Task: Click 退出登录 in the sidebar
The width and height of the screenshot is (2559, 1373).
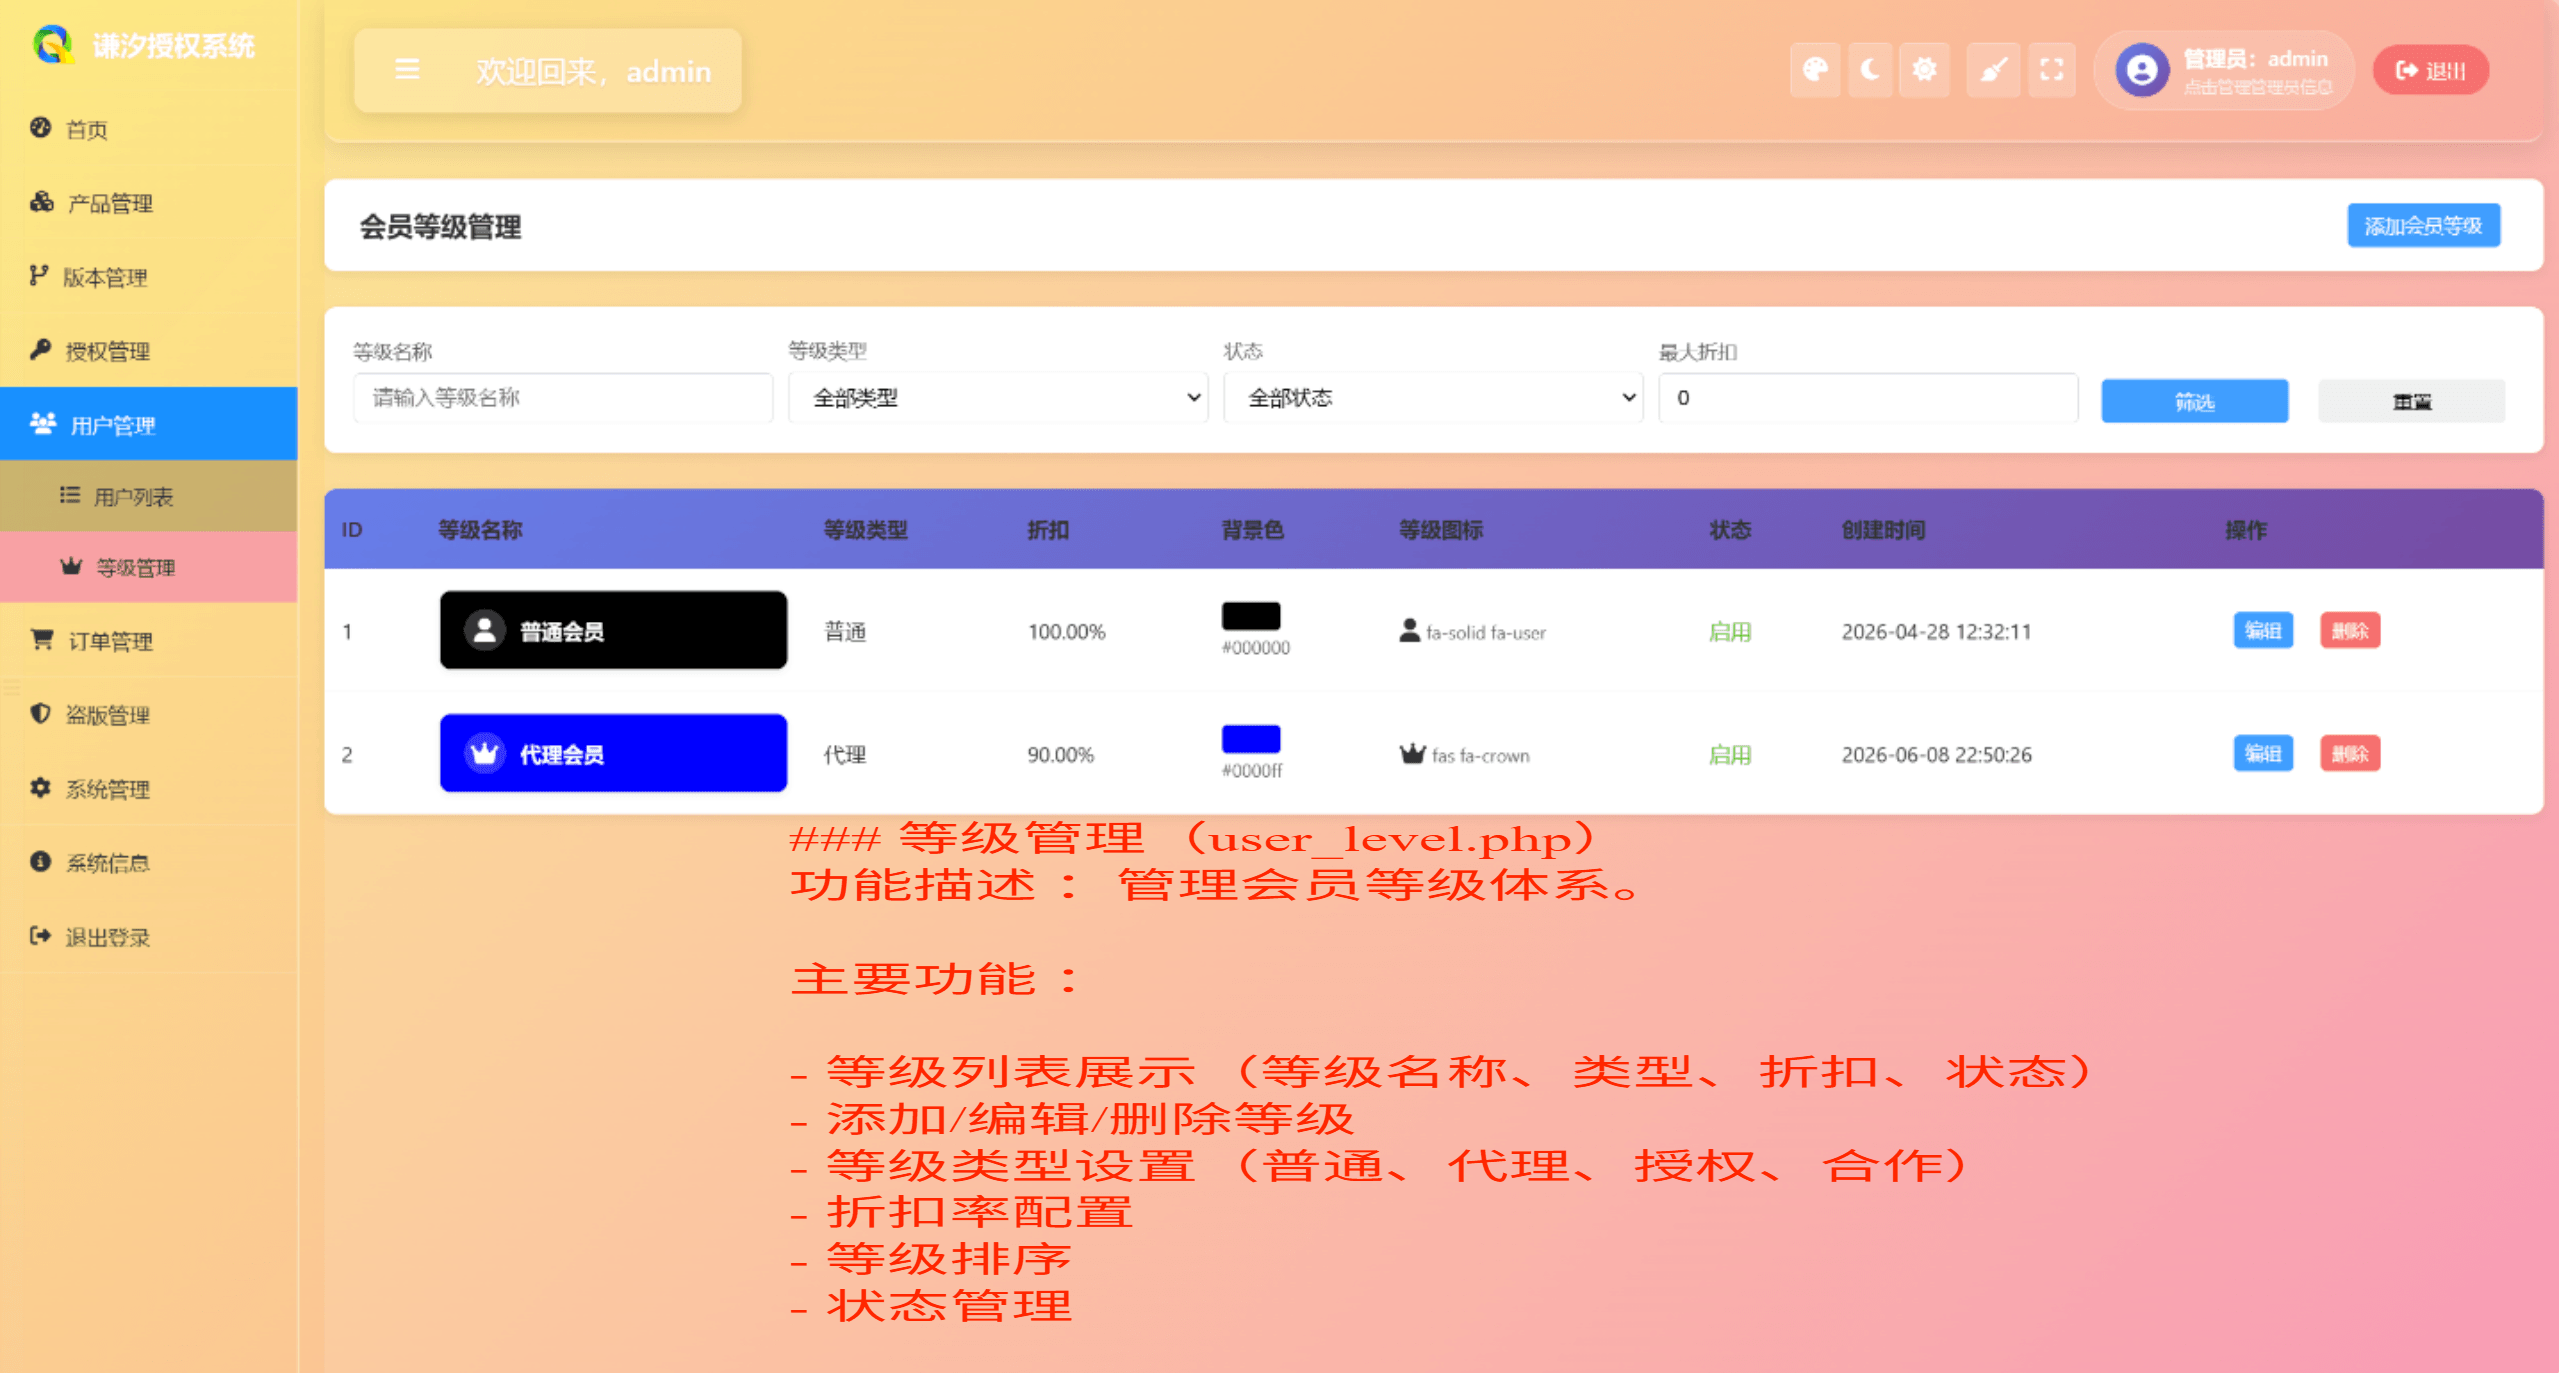Action: click(x=149, y=936)
